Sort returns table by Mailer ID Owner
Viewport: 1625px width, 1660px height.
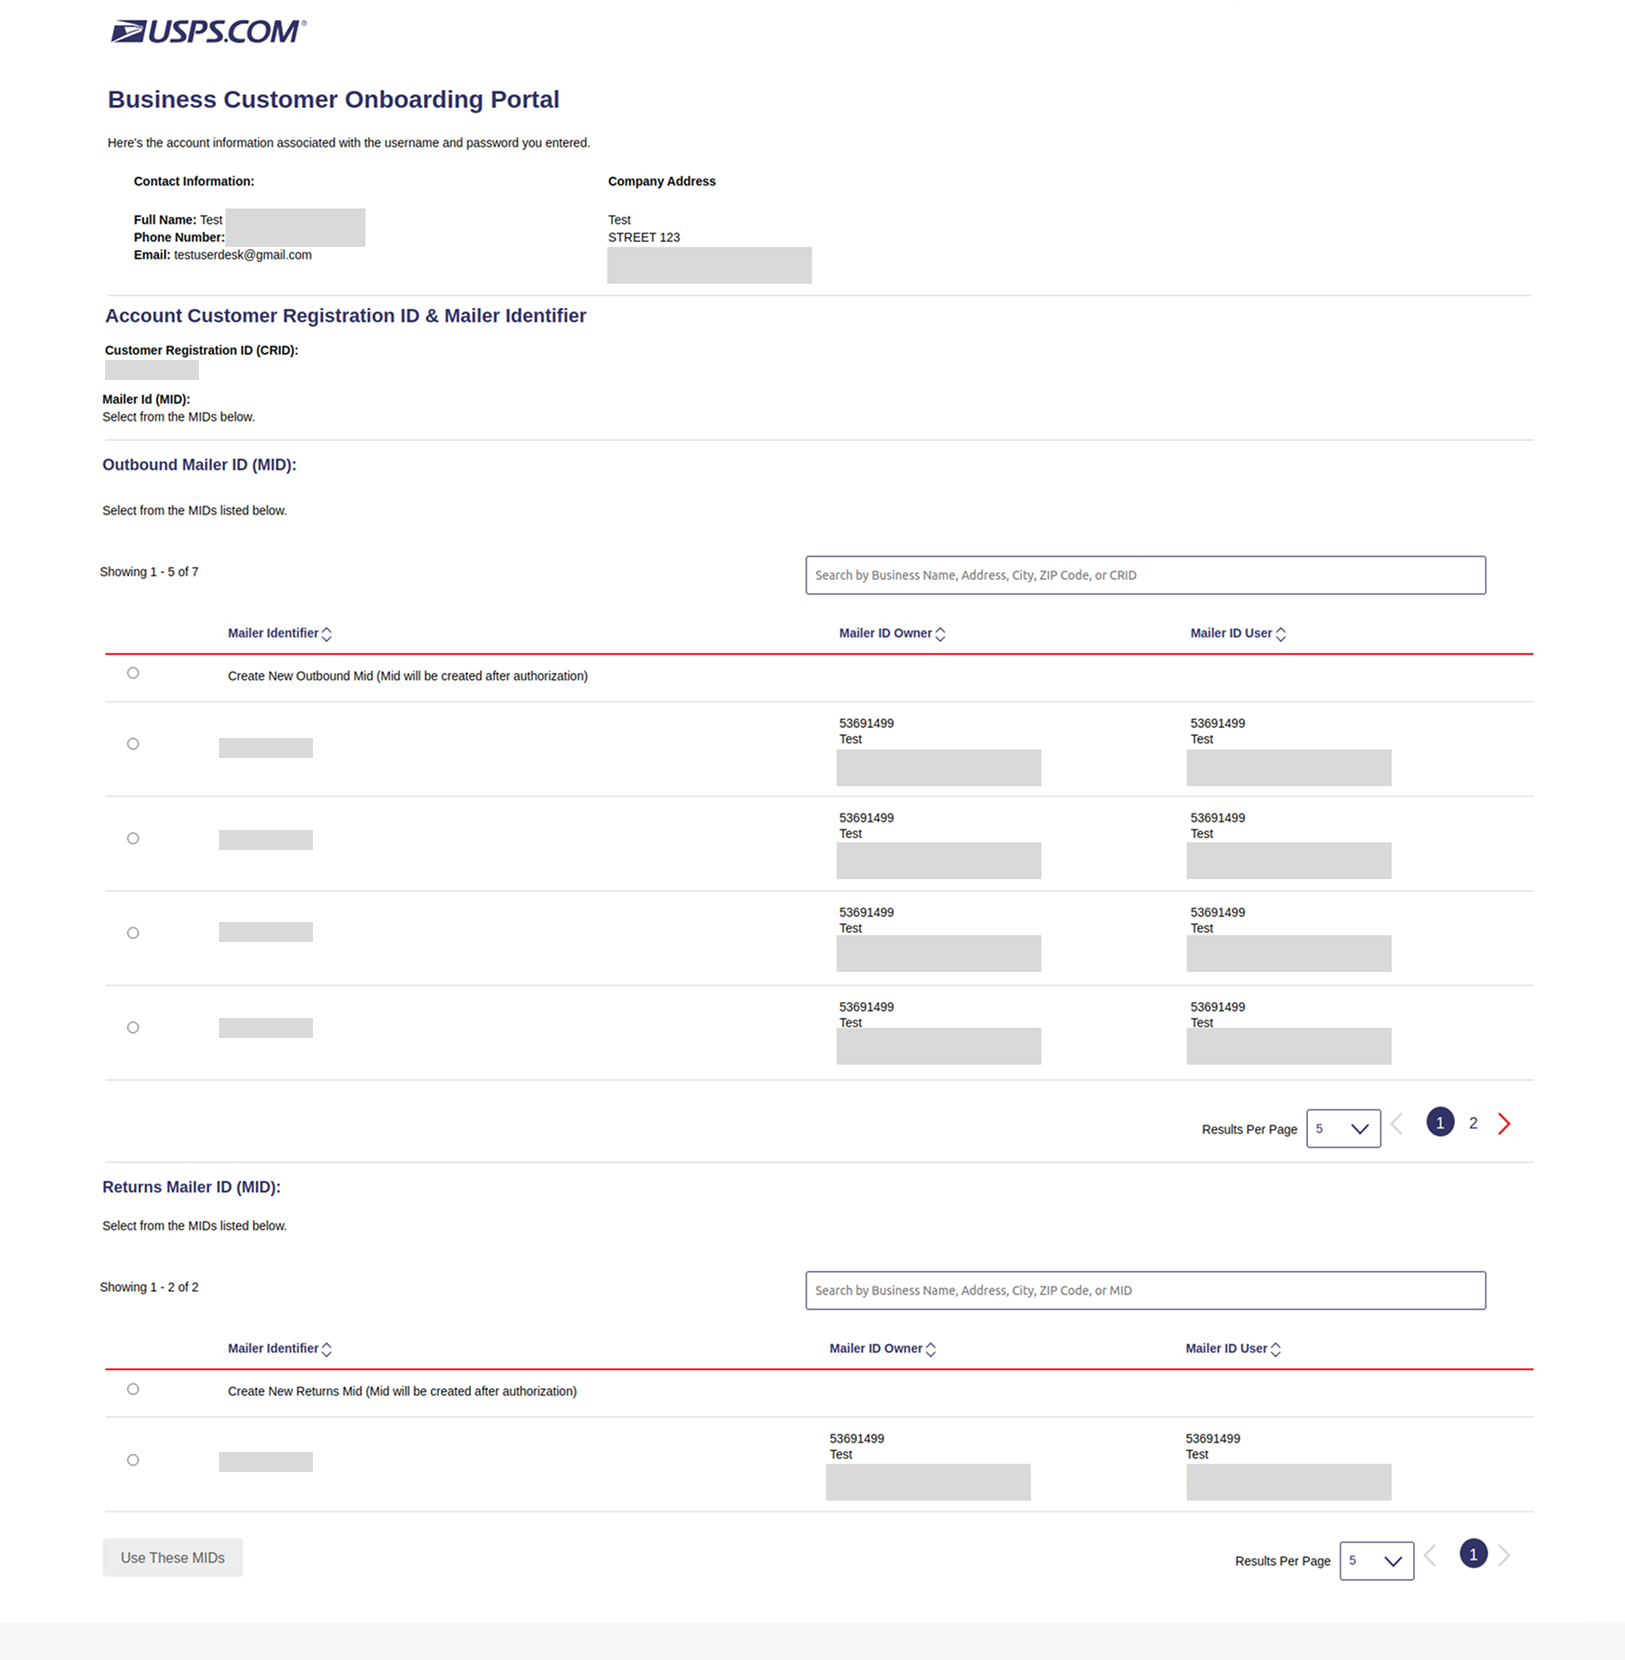931,1349
